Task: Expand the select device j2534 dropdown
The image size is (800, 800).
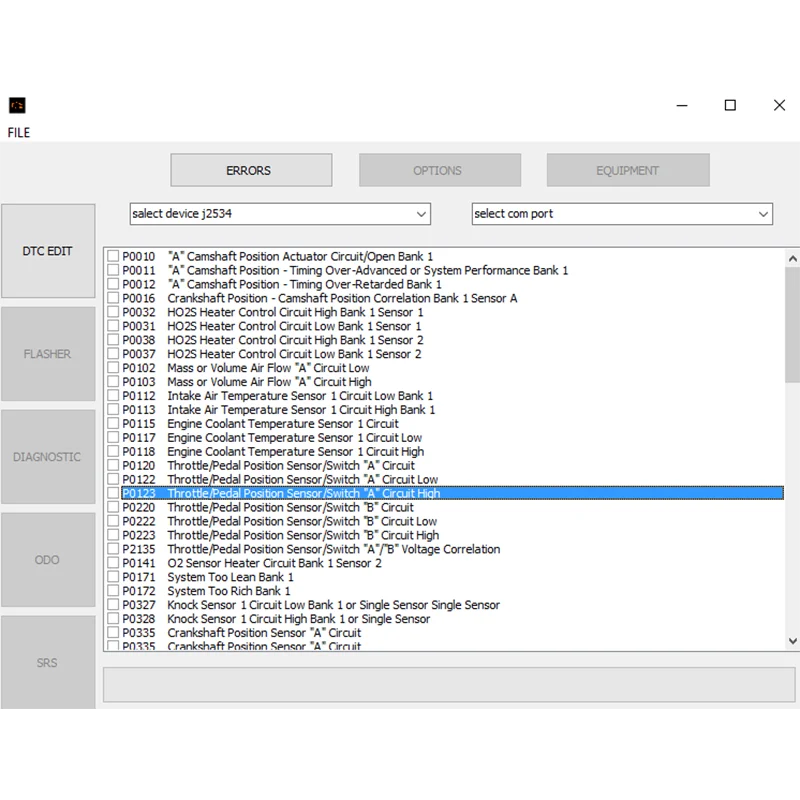Action: click(x=280, y=214)
